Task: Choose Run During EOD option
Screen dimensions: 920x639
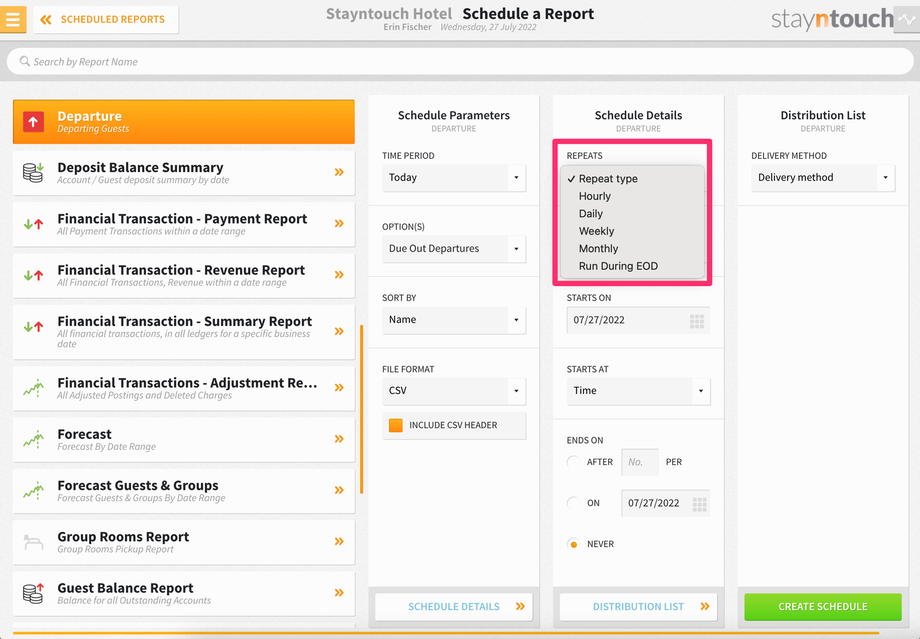Action: [632, 266]
